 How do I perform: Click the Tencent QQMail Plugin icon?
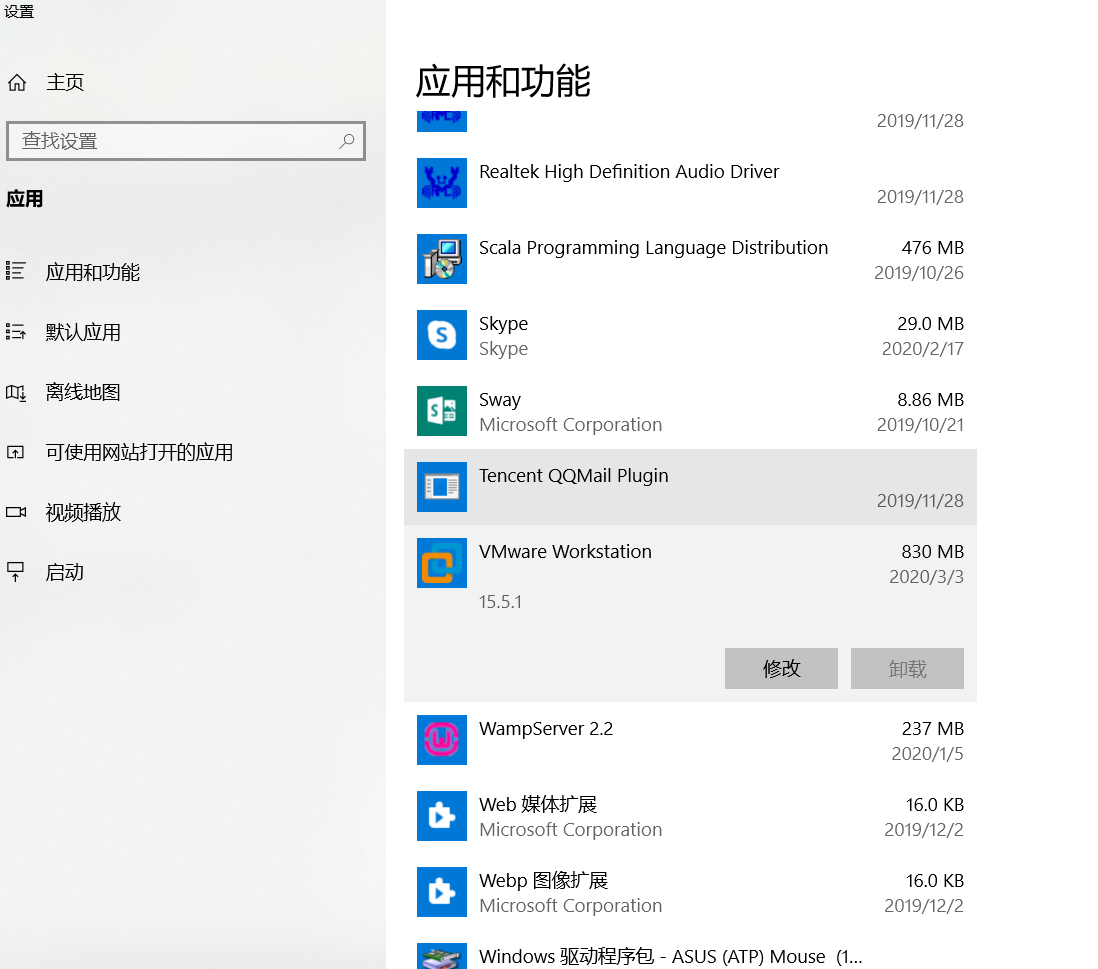click(x=442, y=487)
